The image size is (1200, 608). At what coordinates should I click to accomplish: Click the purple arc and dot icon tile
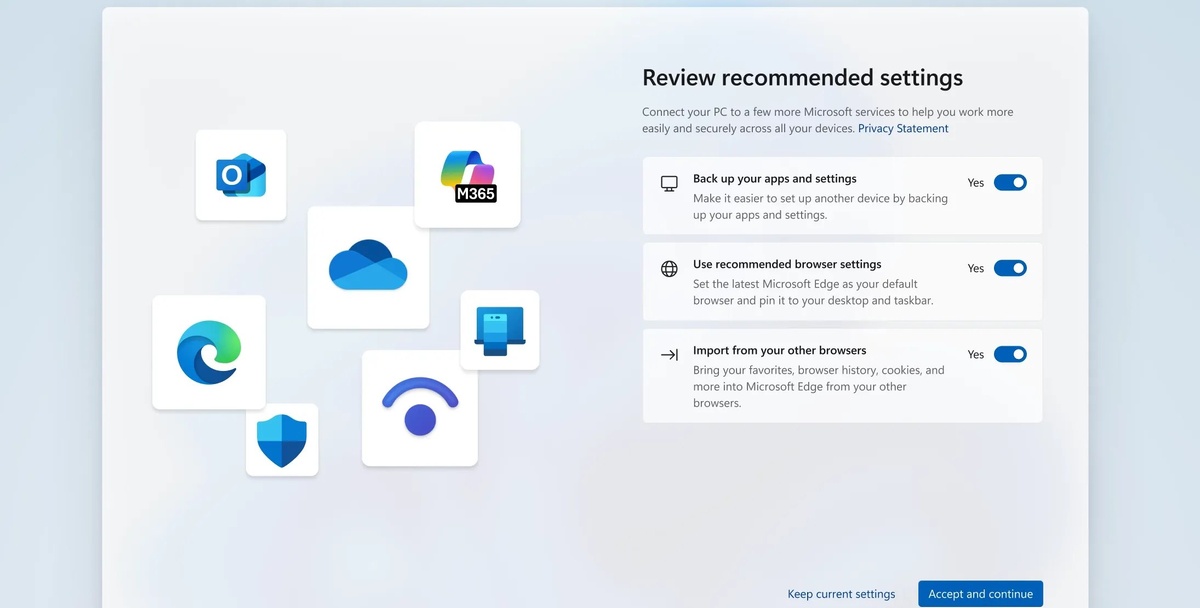coord(420,408)
